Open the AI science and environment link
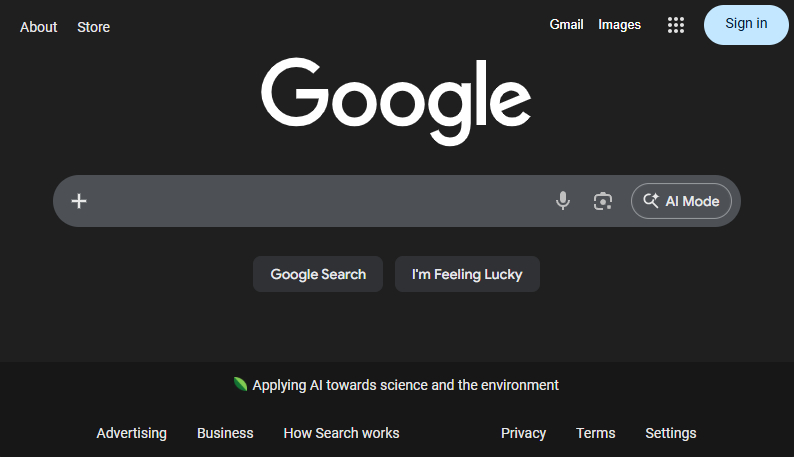Viewport: 794px width, 457px height. point(405,385)
